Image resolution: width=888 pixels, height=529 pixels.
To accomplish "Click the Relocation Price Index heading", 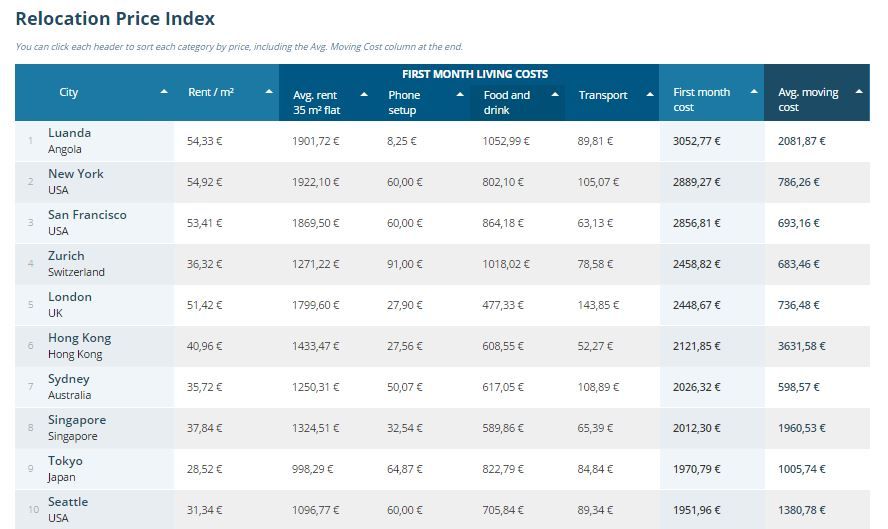I will pyautogui.click(x=115, y=19).
